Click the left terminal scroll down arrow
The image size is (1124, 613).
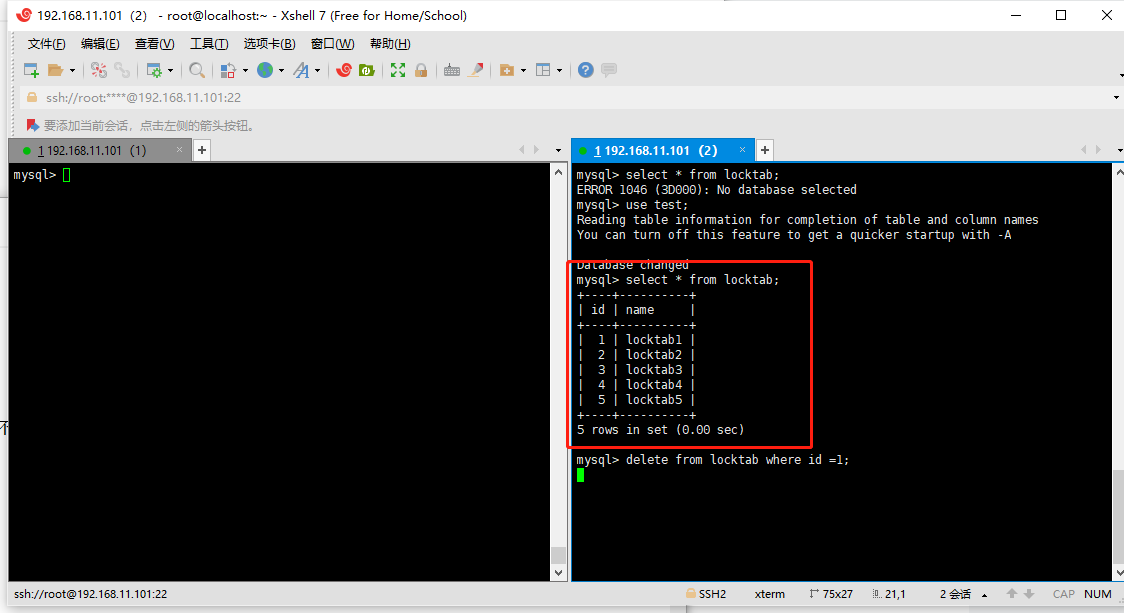tap(559, 573)
